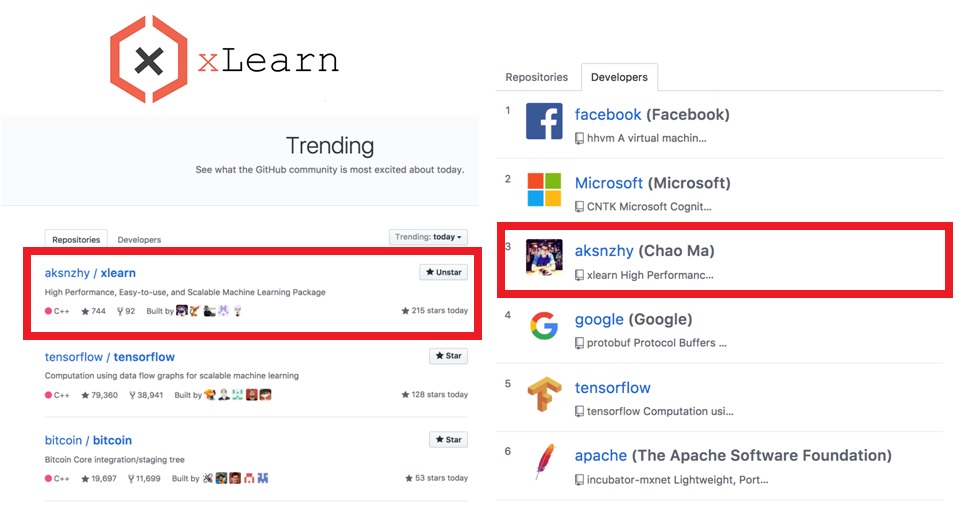Screen dimensions: 978x512
Task: Open the Google logo avatar
Action: (x=544, y=326)
